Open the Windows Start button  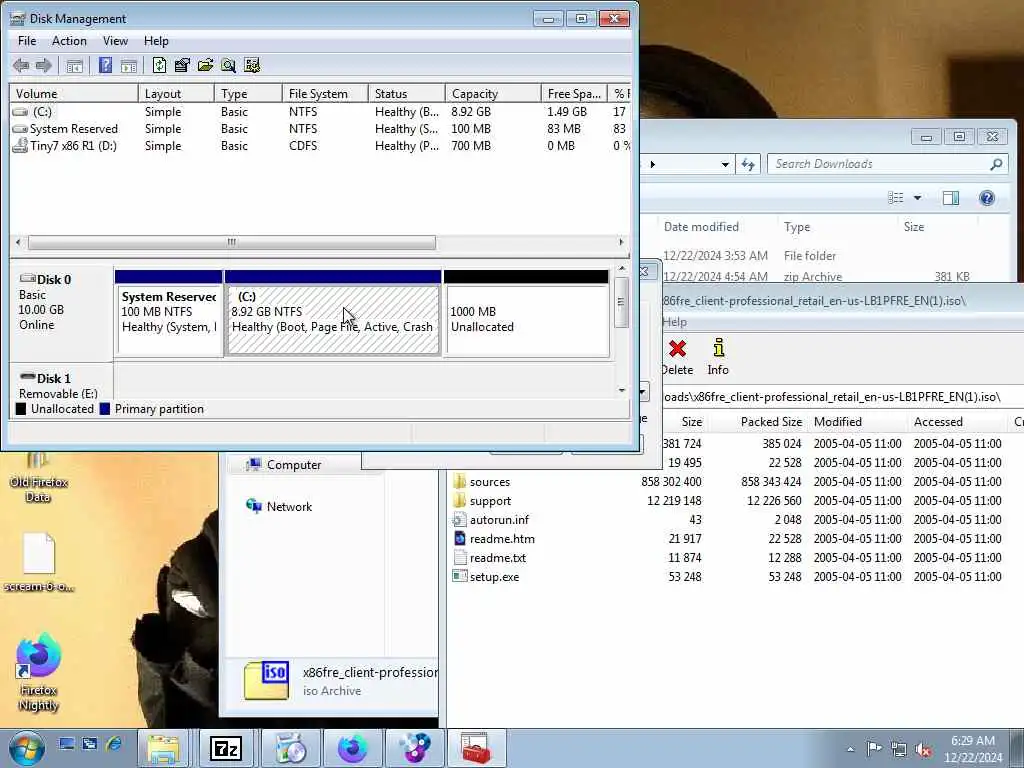tap(27, 748)
